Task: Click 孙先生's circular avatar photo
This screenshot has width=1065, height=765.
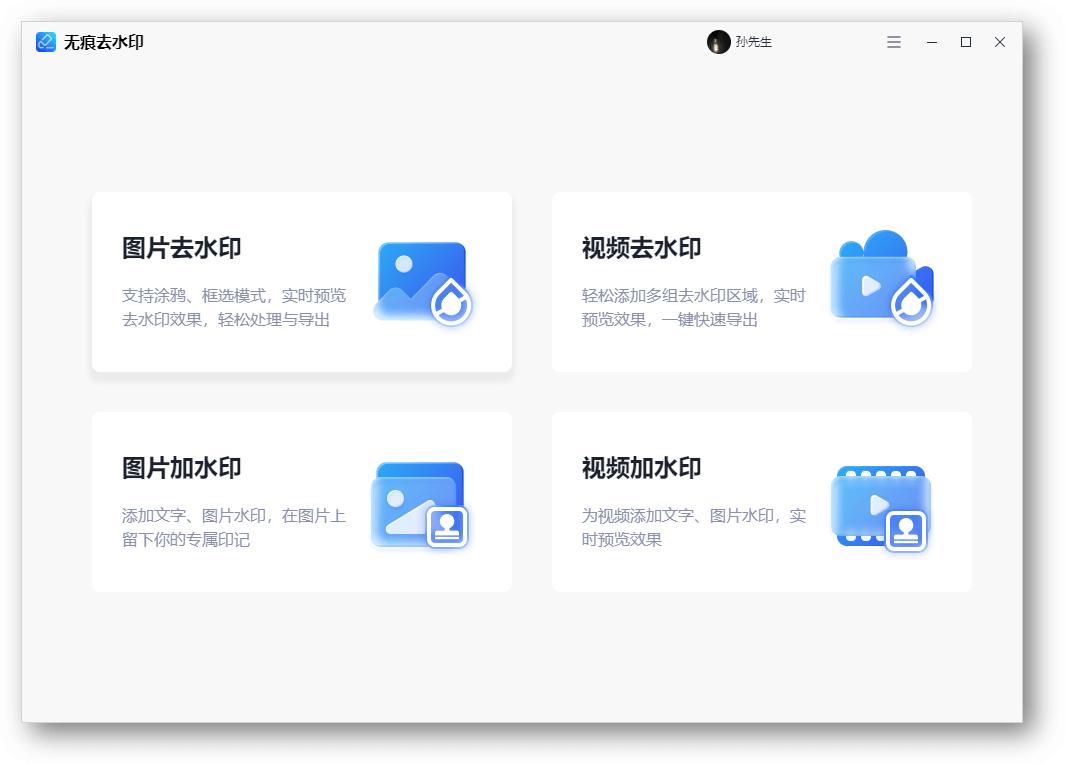Action: point(716,41)
